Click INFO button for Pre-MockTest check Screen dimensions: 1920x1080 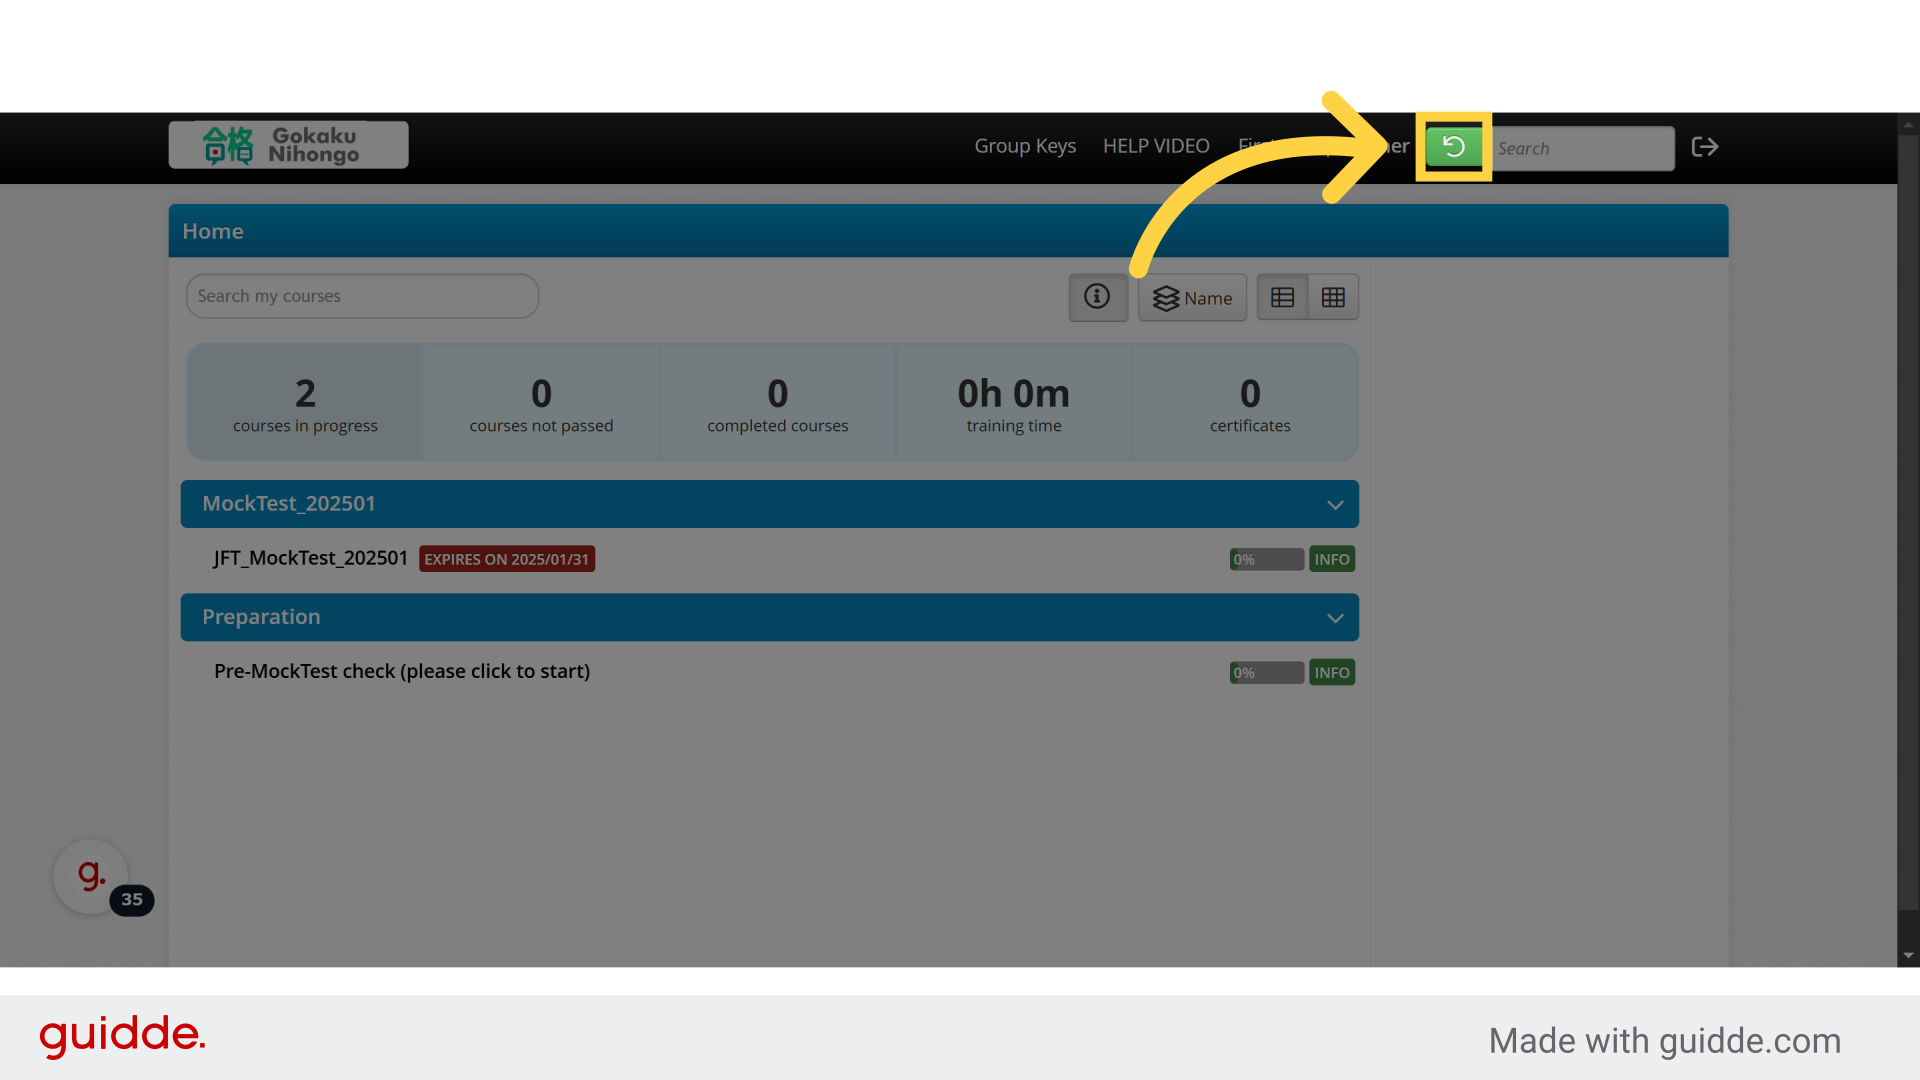tap(1331, 672)
